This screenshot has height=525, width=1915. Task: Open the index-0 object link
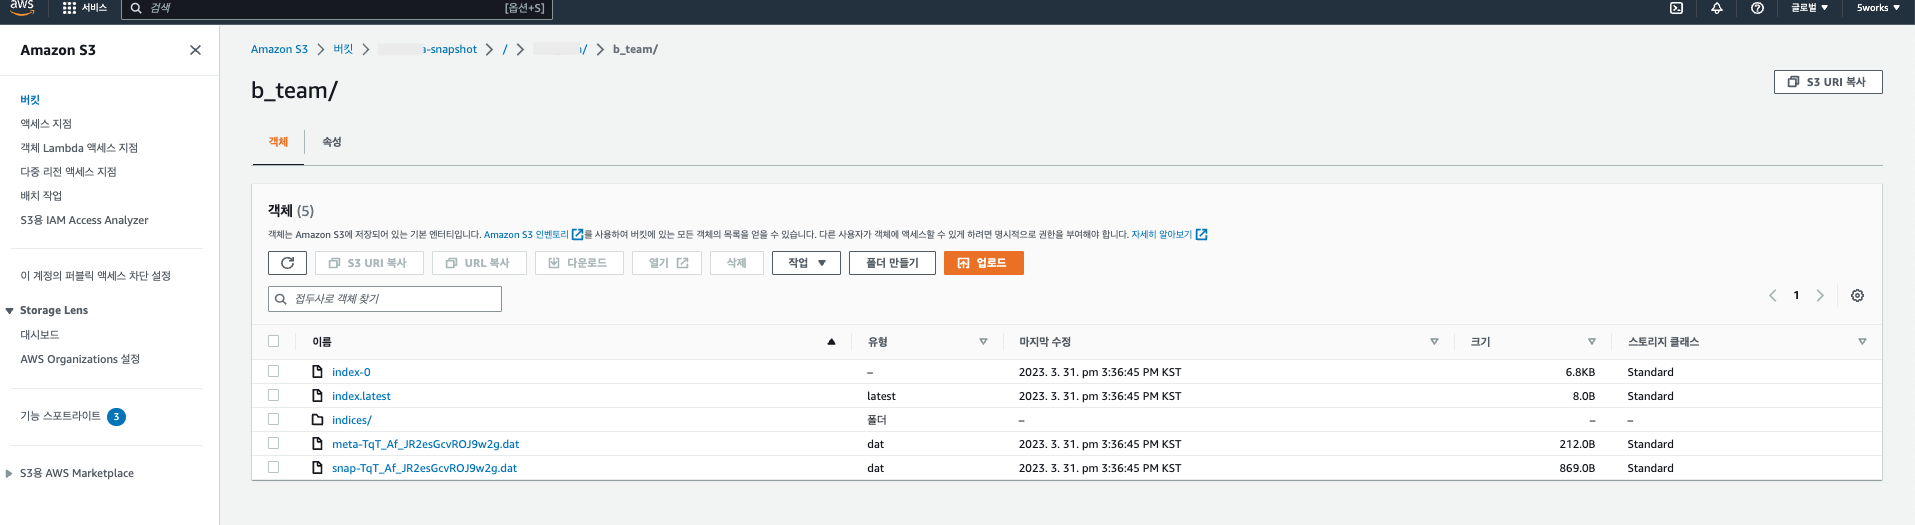tap(351, 372)
